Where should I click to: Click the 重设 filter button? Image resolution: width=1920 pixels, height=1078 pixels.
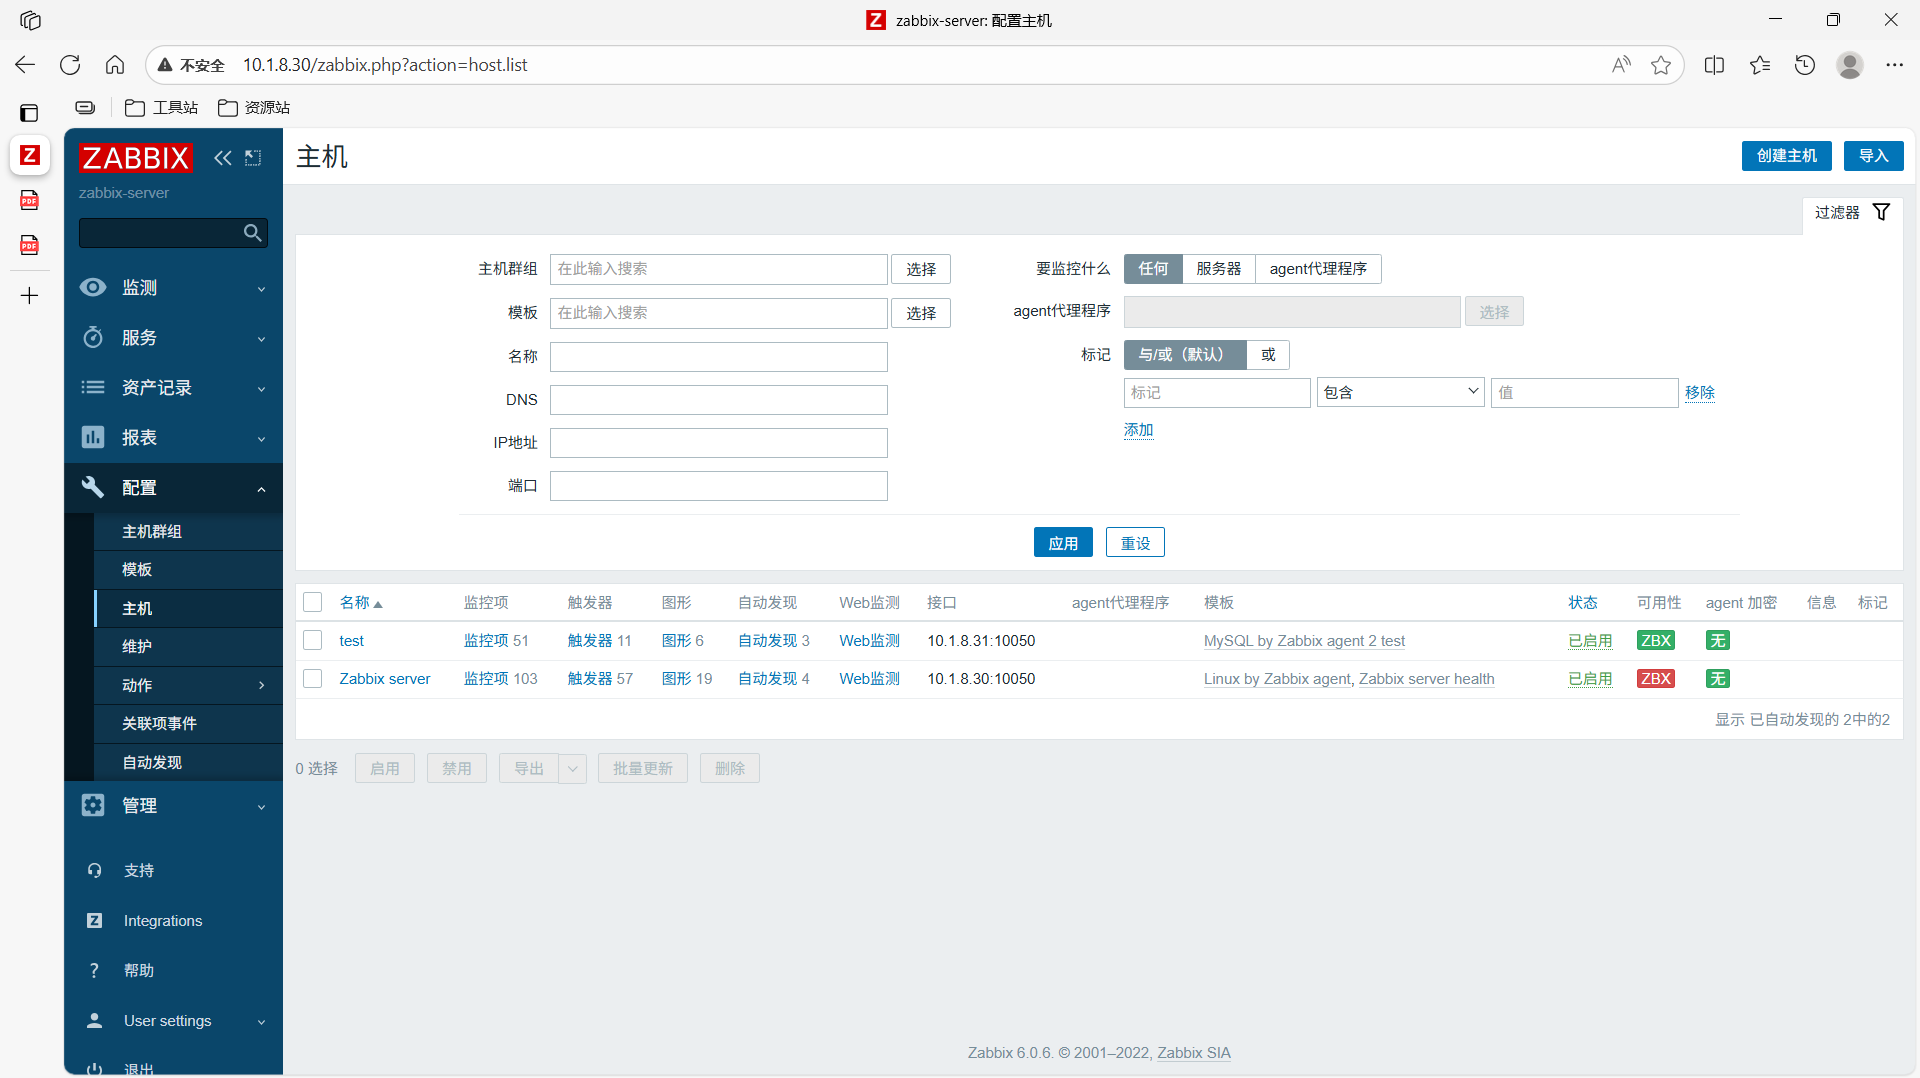click(1135, 543)
